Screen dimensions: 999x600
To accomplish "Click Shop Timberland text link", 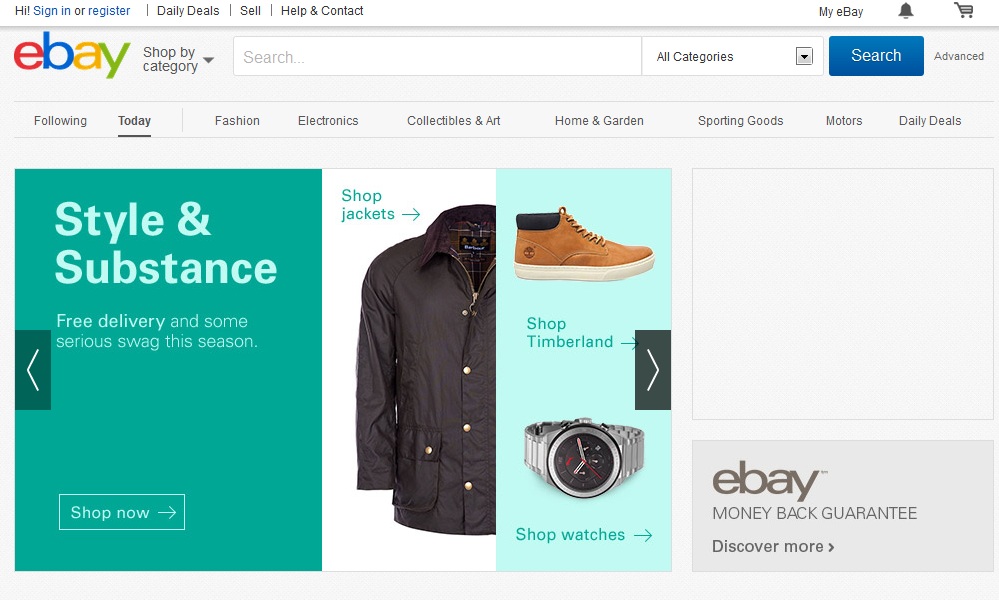I will (x=570, y=332).
